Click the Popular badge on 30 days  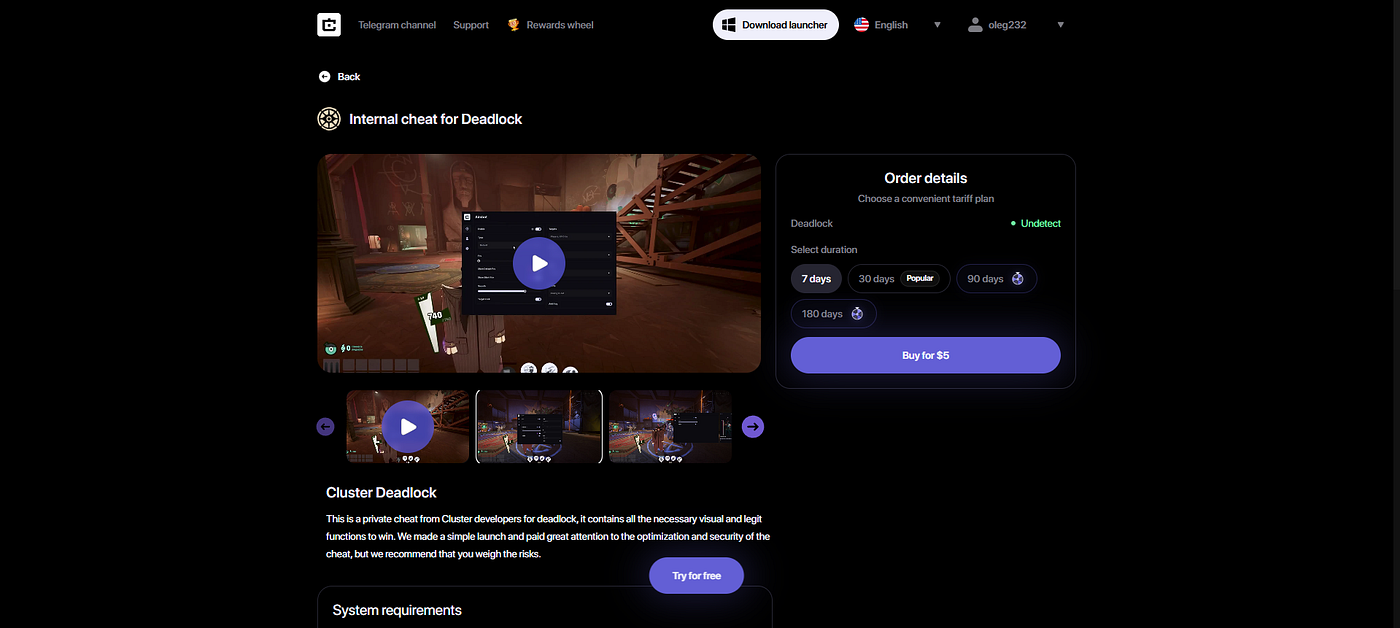(x=920, y=279)
